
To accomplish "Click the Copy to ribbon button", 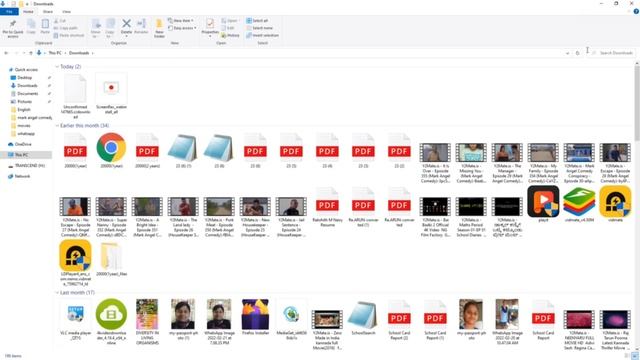I will (110, 28).
